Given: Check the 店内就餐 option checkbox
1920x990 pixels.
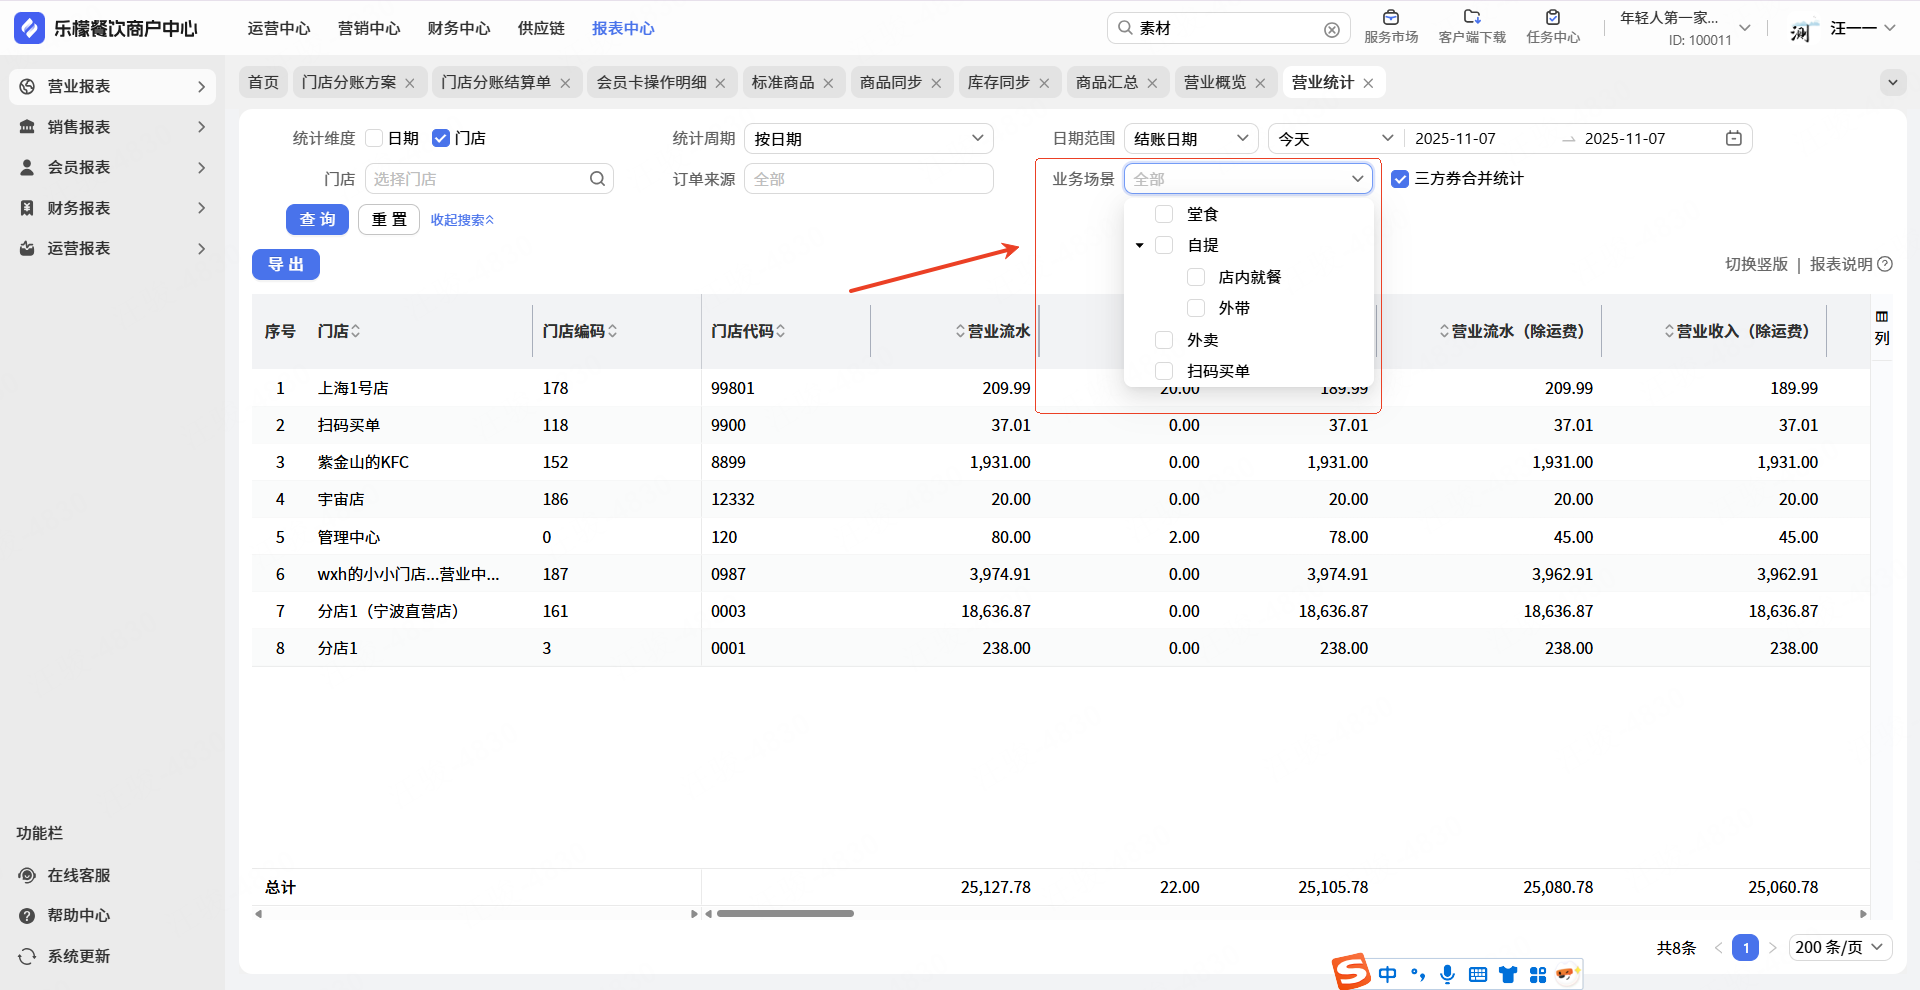Looking at the screenshot, I should click(1196, 277).
